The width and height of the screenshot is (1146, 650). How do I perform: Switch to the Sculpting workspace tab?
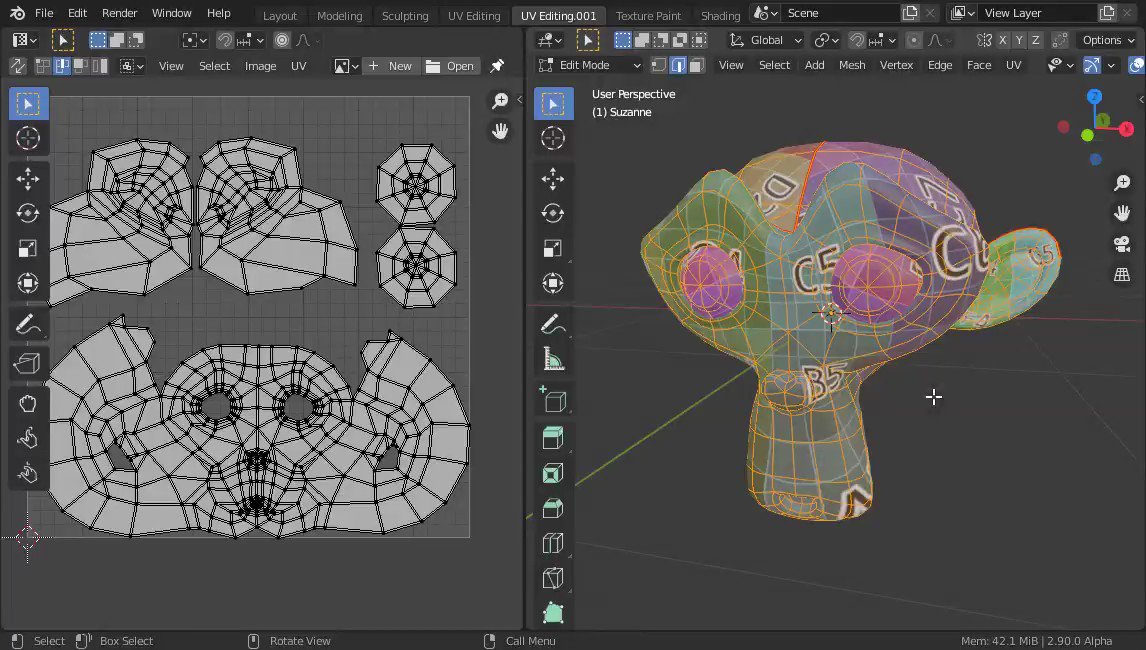point(405,15)
